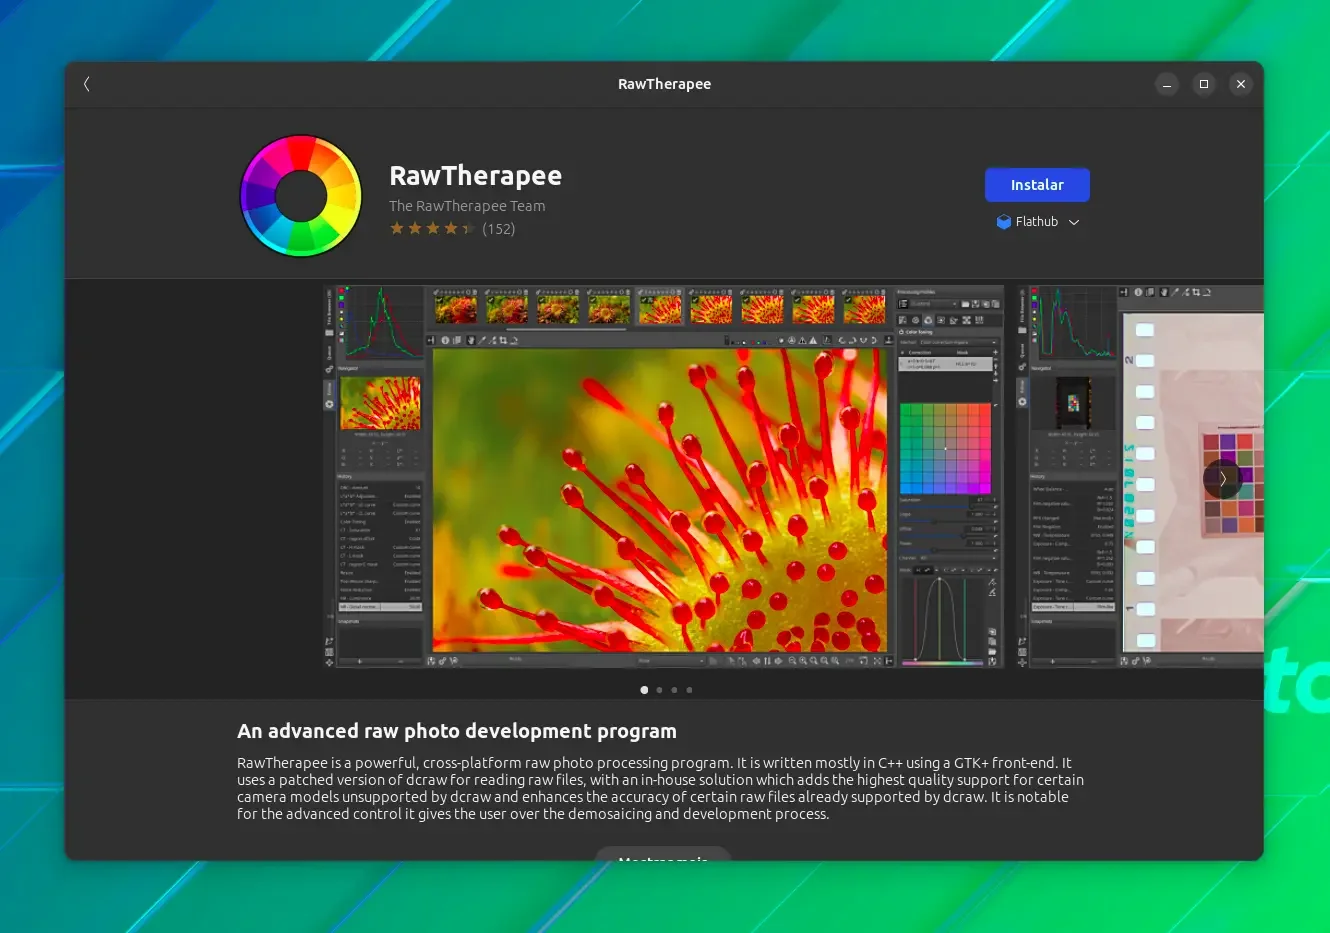Show the next screenshot with the carousel arrow
Viewport: 1330px width, 933px height.
(x=1222, y=479)
